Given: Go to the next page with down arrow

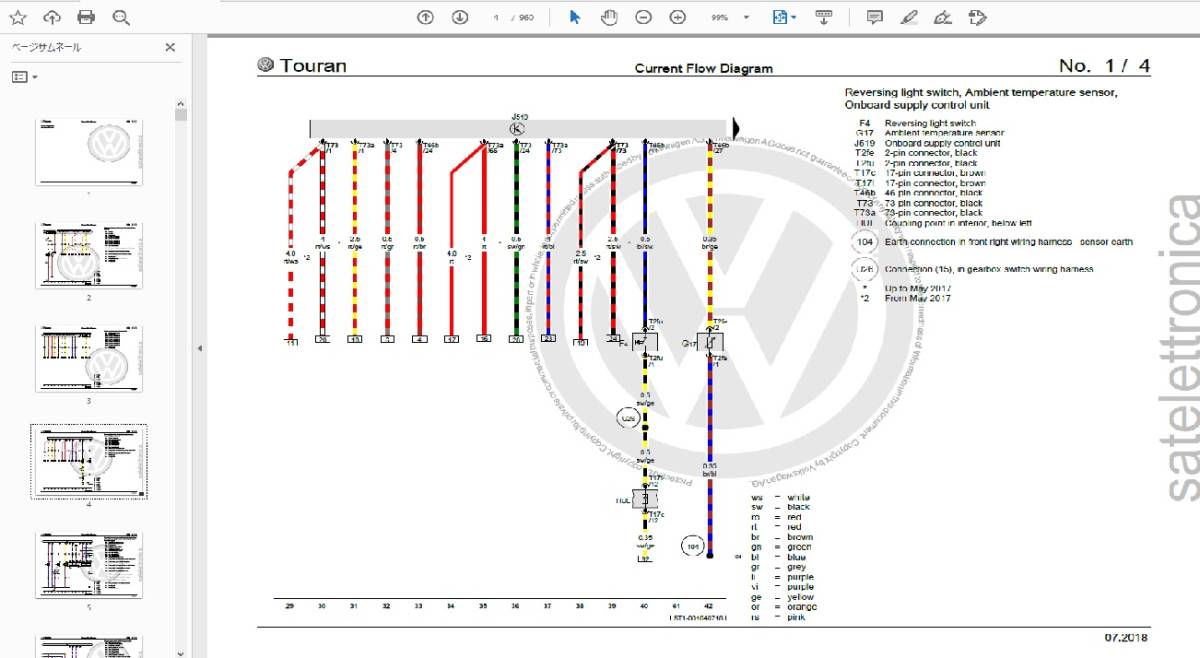Looking at the screenshot, I should 460,17.
